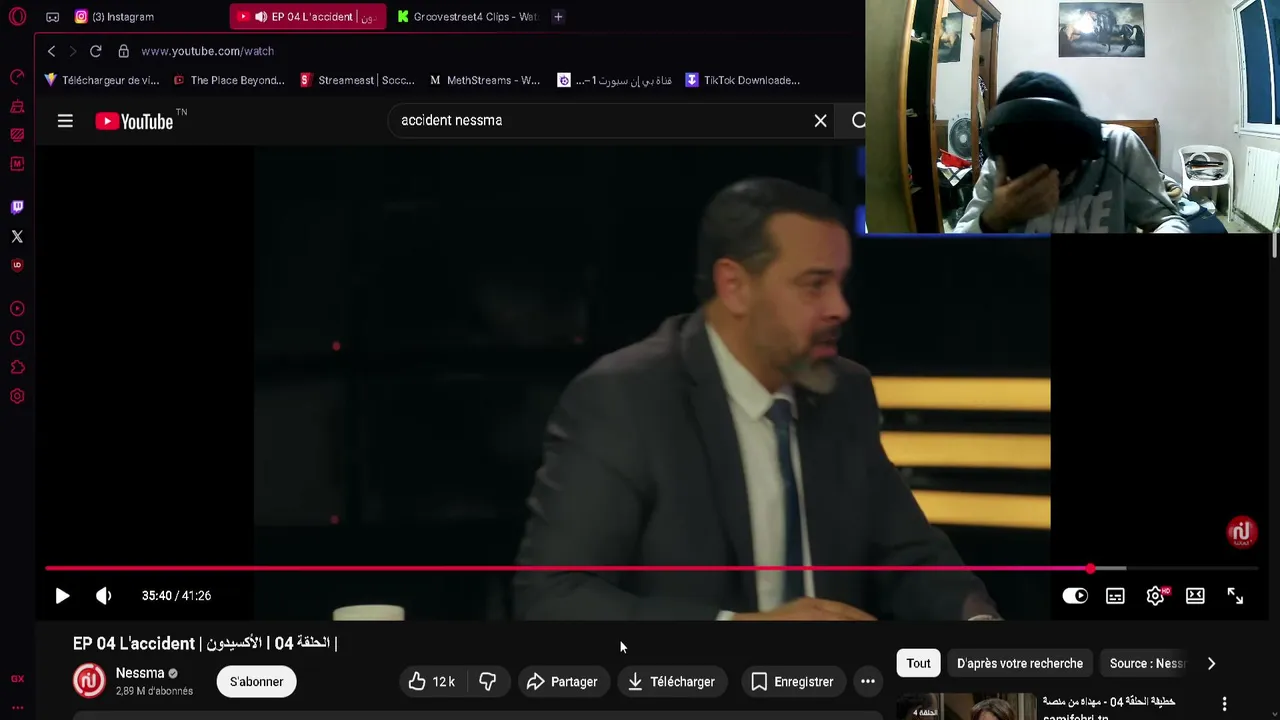
Task: Click Nessma watermark logo in video
Action: 1242,532
